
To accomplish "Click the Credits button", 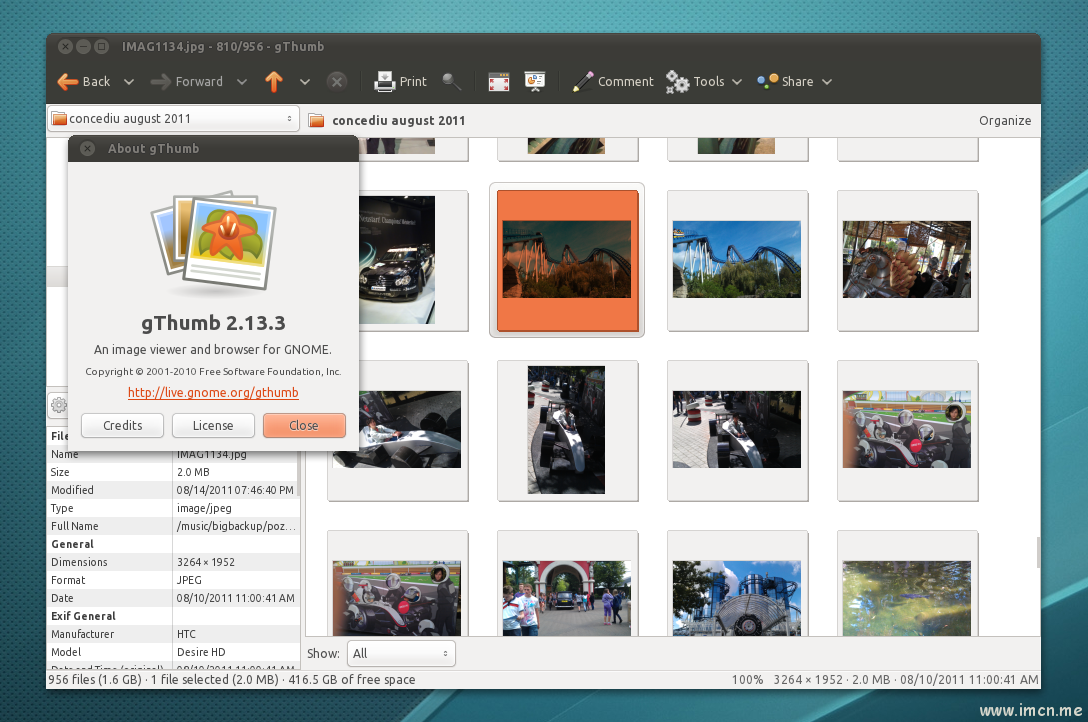I will pyautogui.click(x=123, y=425).
